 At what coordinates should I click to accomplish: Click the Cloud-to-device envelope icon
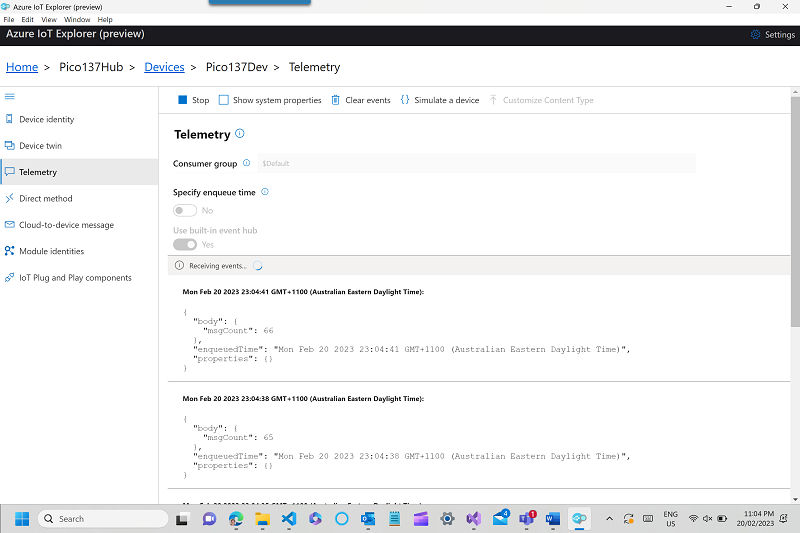tap(9, 224)
